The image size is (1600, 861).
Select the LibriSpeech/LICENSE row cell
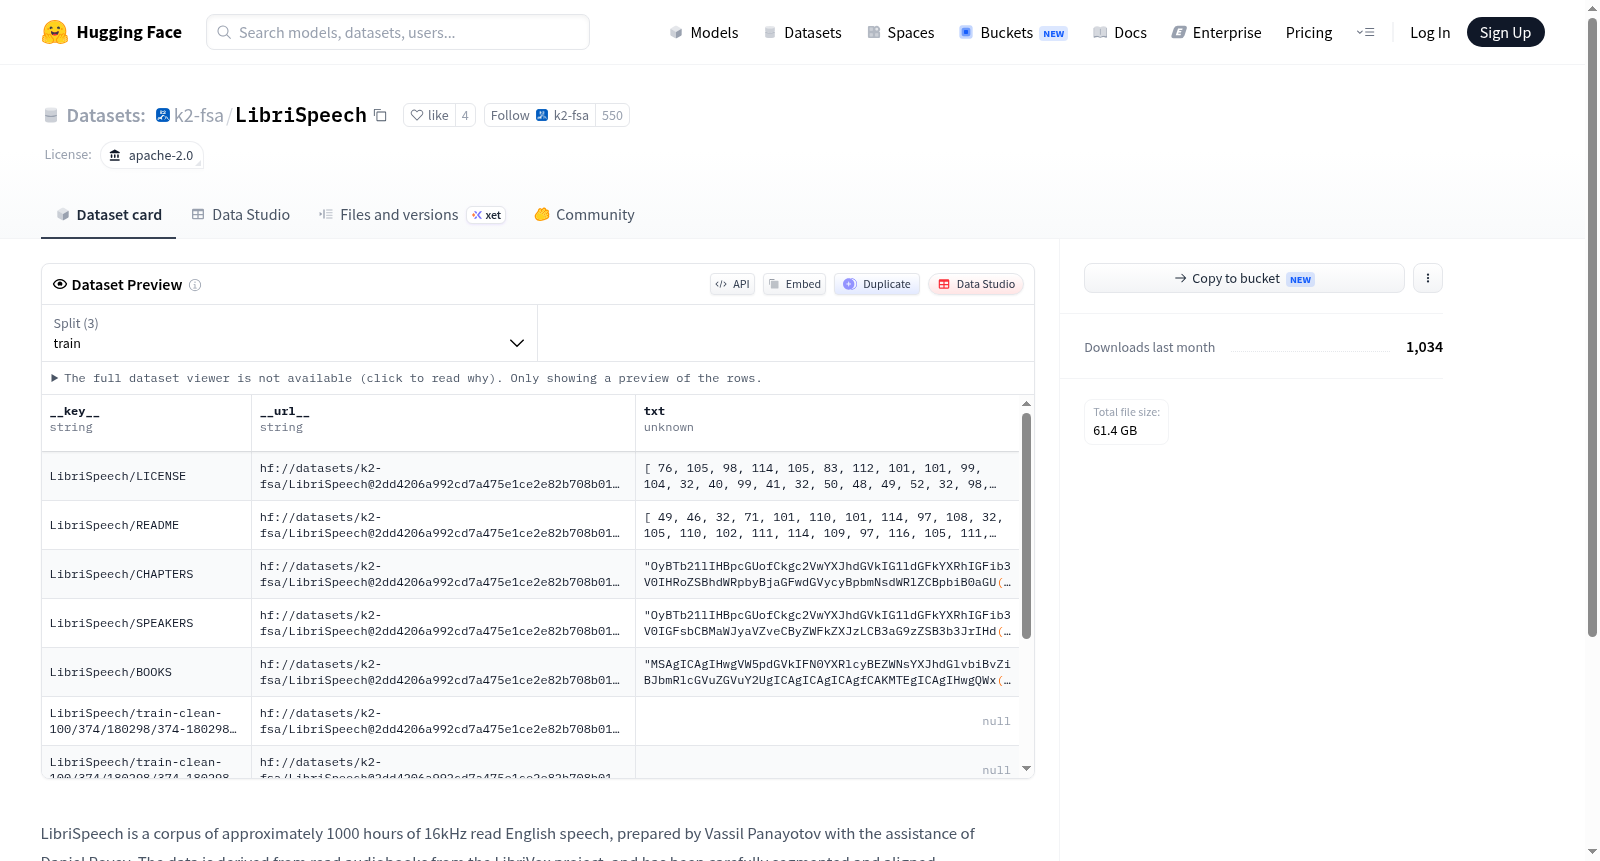146,476
